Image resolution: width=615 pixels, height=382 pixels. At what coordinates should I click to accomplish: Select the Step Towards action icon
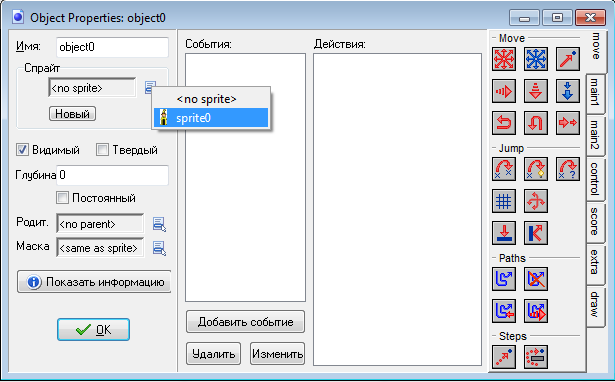point(504,357)
